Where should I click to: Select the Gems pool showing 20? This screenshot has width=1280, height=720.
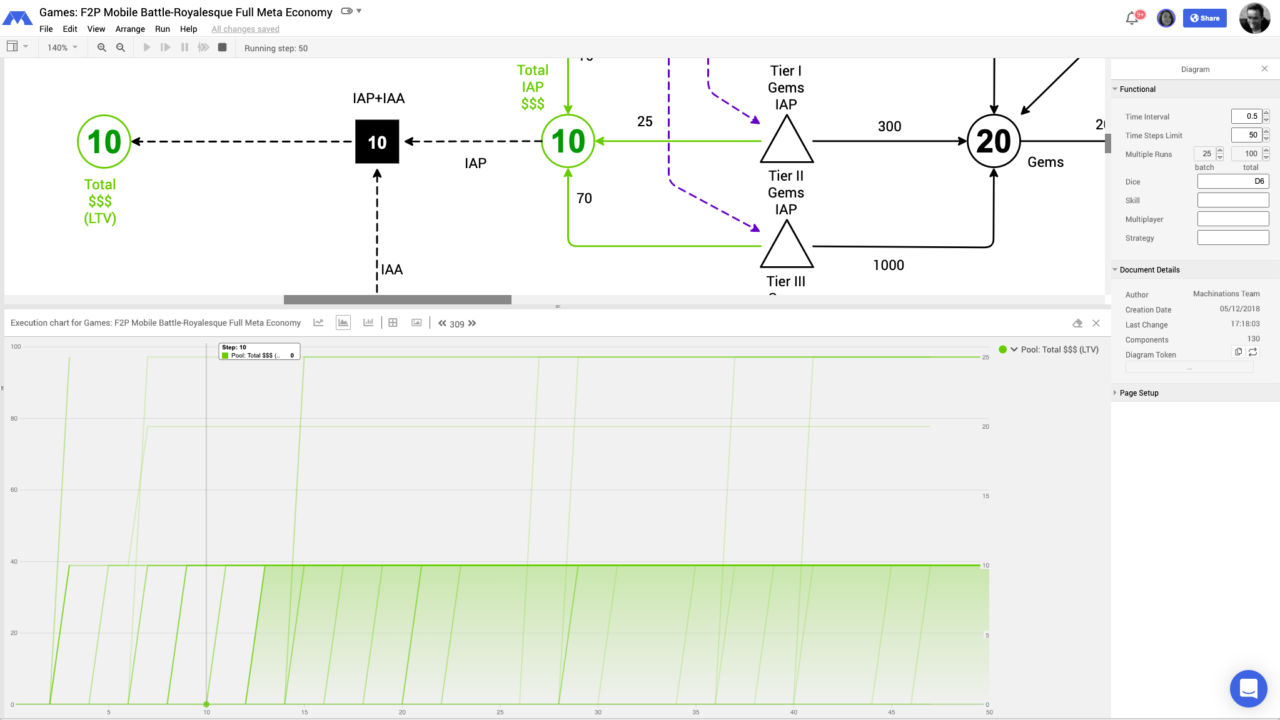pyautogui.click(x=993, y=141)
